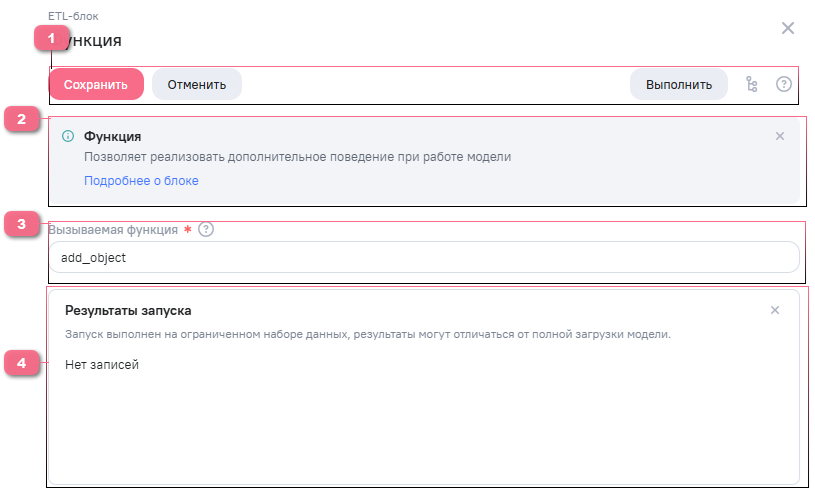Close the ETL-блок Функция panel
The width and height of the screenshot is (815, 491).
788,28
